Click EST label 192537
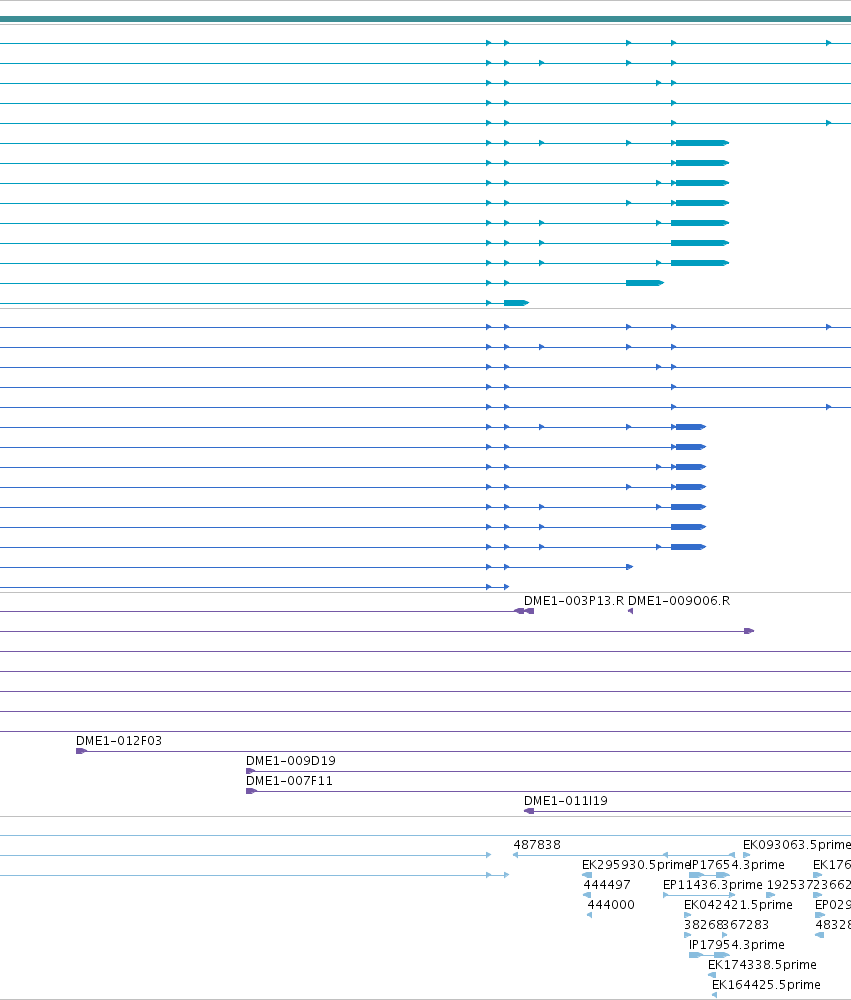The height and width of the screenshot is (1000, 851). pos(790,885)
